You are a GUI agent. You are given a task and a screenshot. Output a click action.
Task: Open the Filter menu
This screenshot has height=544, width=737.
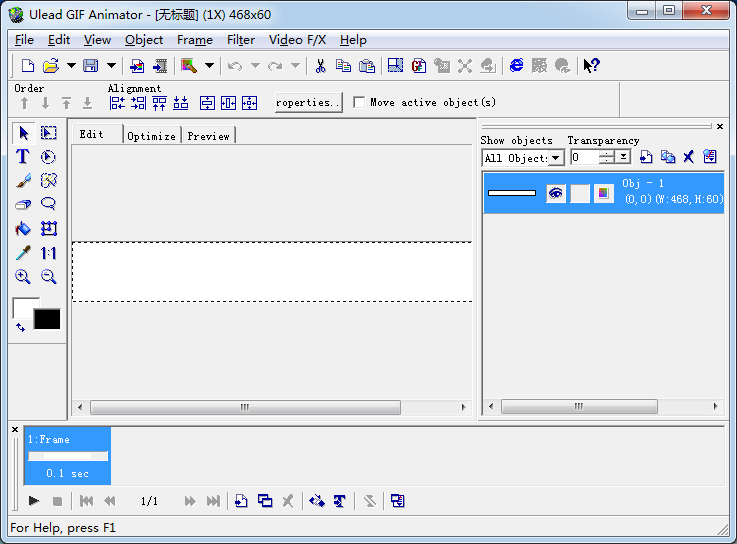(x=240, y=40)
